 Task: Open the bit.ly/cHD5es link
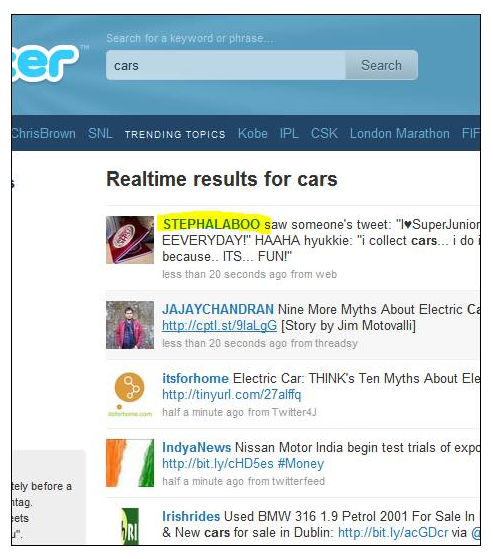(x=218, y=463)
